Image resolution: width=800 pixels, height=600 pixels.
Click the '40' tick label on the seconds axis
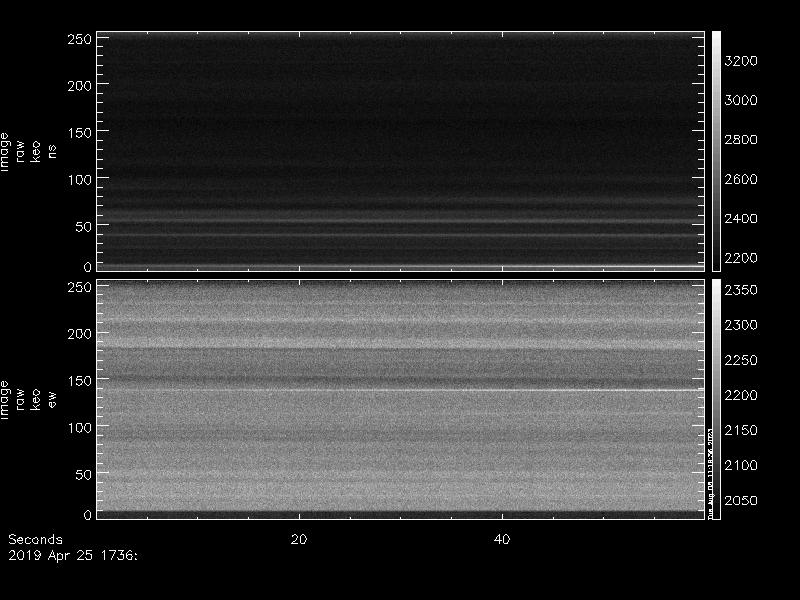click(x=502, y=540)
